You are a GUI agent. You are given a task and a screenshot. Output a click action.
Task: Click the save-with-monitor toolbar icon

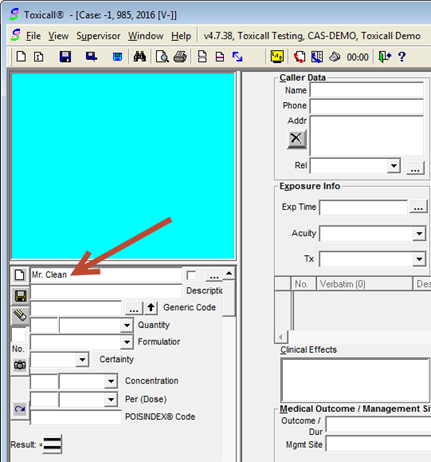pos(91,57)
